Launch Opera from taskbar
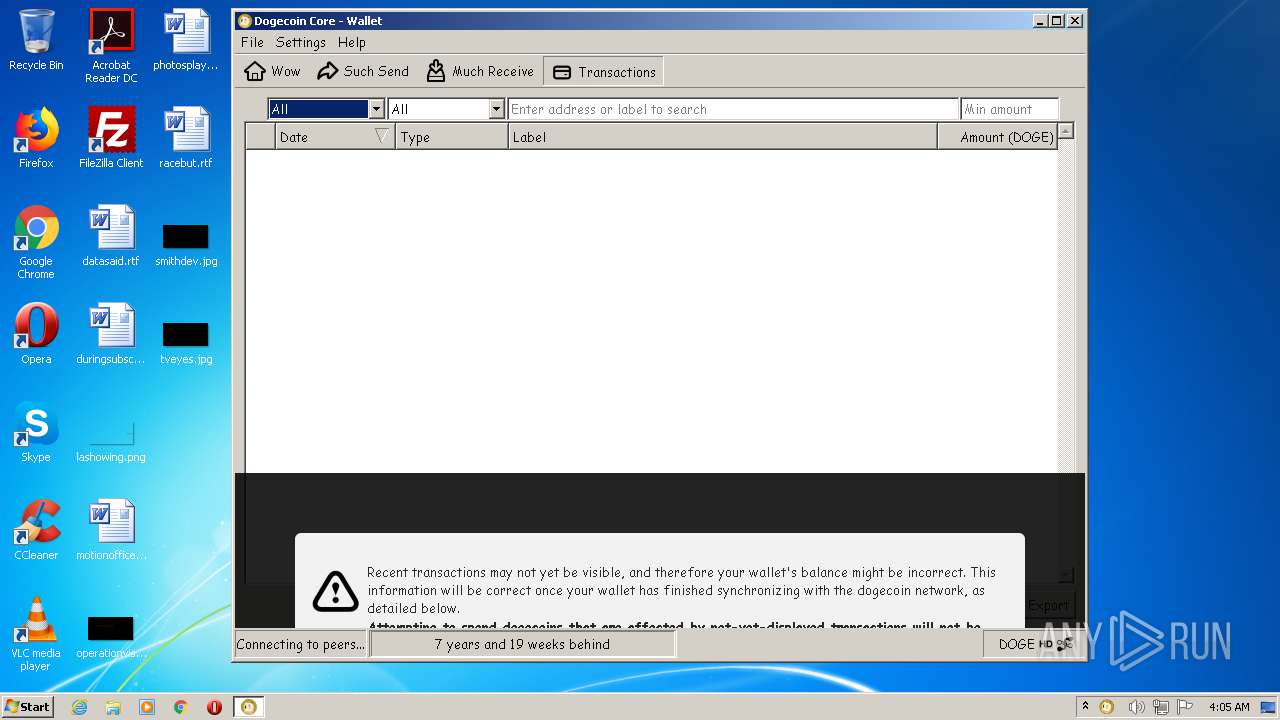 [214, 707]
